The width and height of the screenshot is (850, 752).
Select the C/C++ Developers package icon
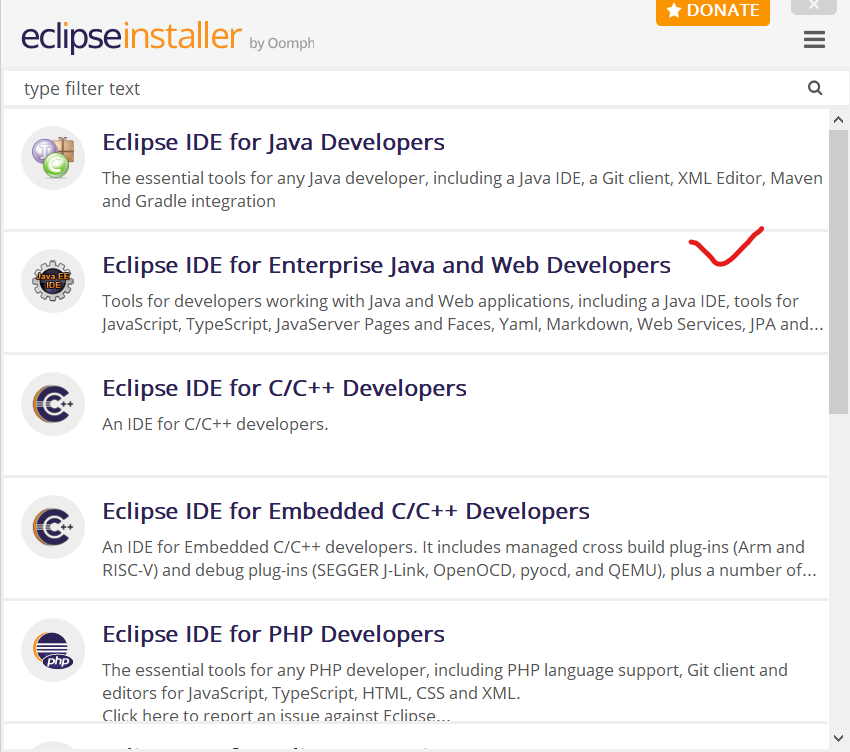(x=52, y=403)
